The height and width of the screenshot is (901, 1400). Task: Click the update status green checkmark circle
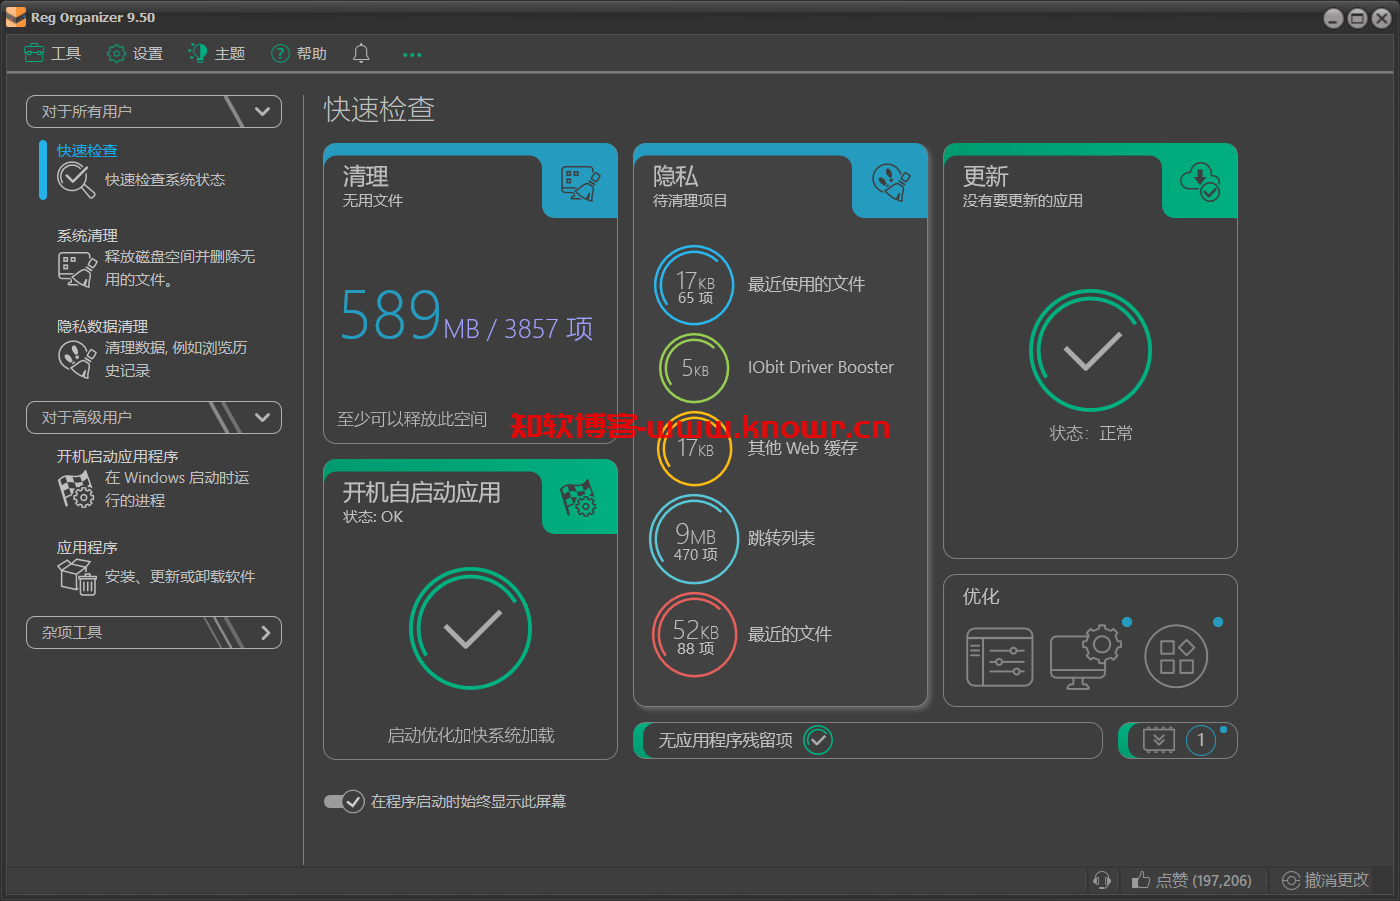click(x=1090, y=350)
